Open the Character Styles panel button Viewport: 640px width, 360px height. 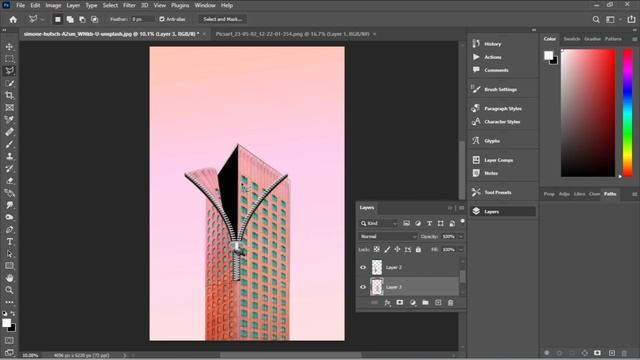pyautogui.click(x=502, y=122)
